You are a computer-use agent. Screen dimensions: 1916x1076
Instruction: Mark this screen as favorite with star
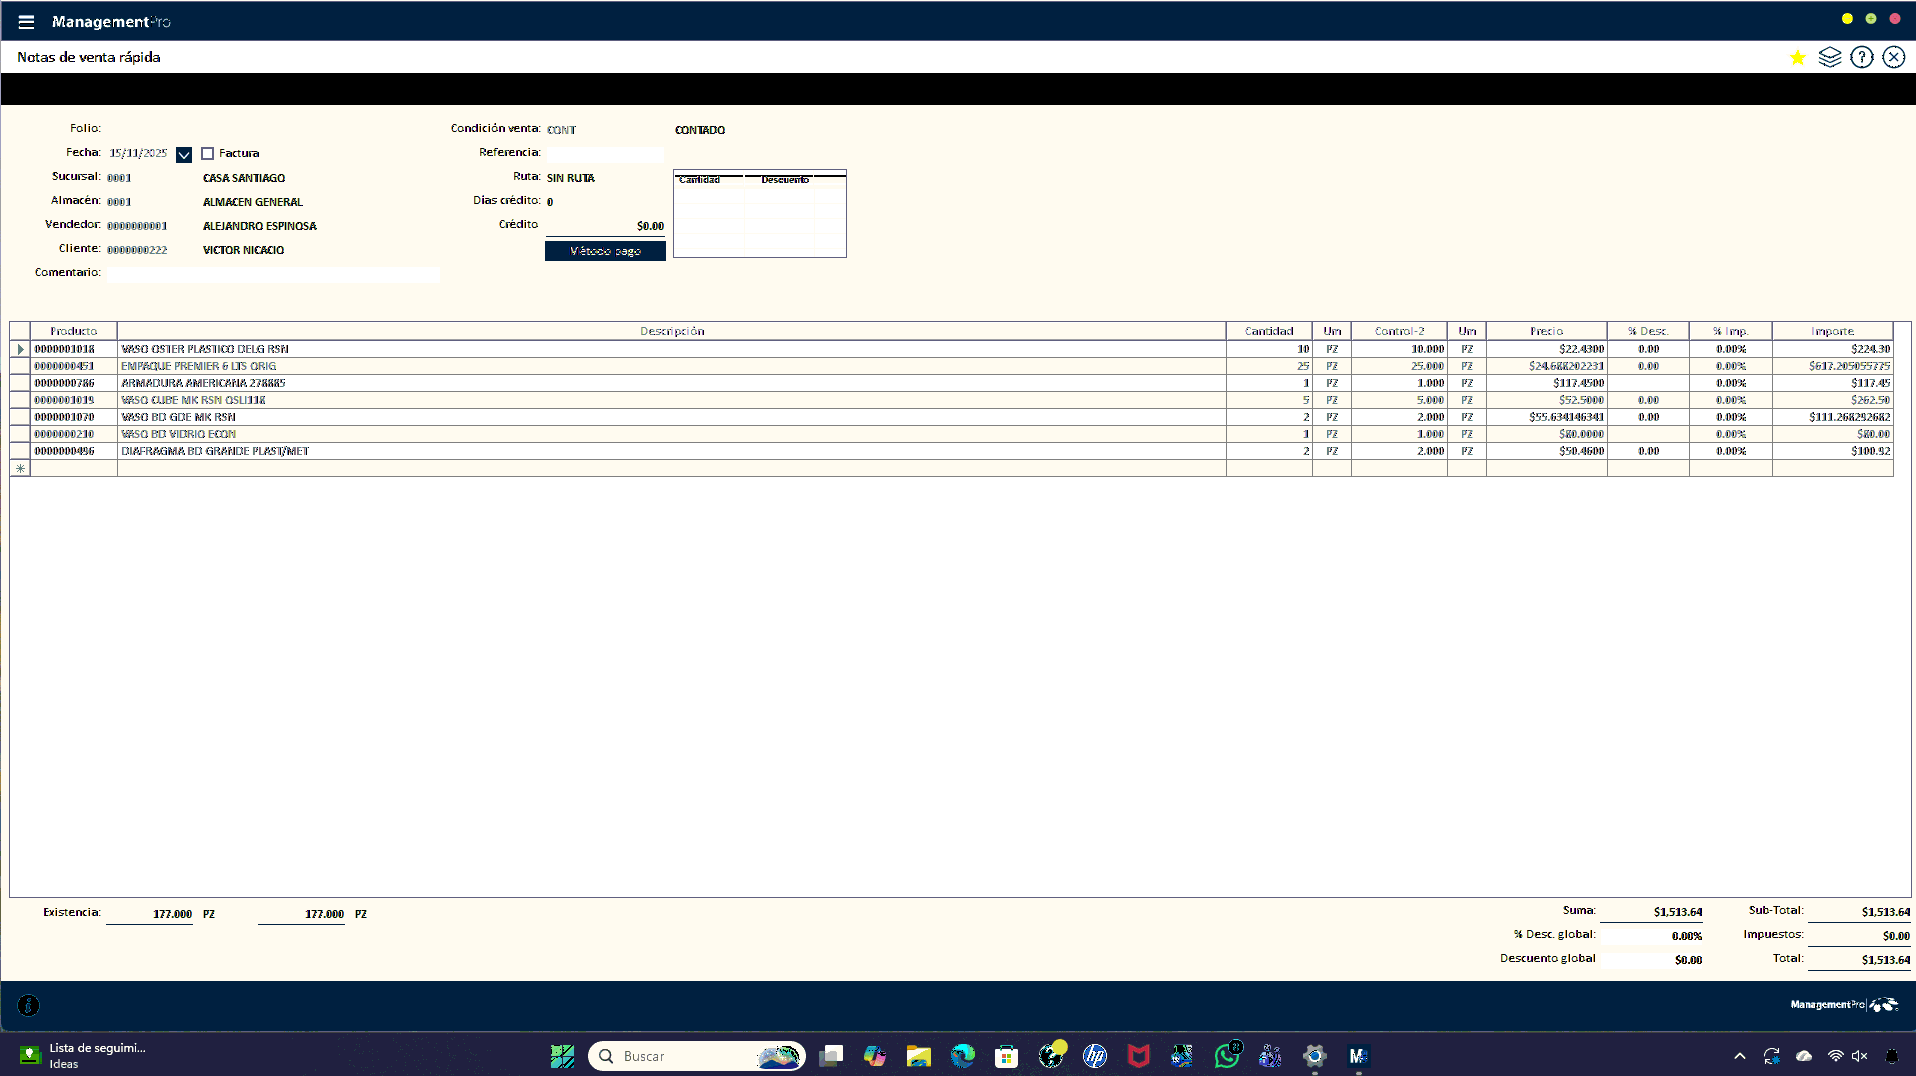click(x=1797, y=58)
